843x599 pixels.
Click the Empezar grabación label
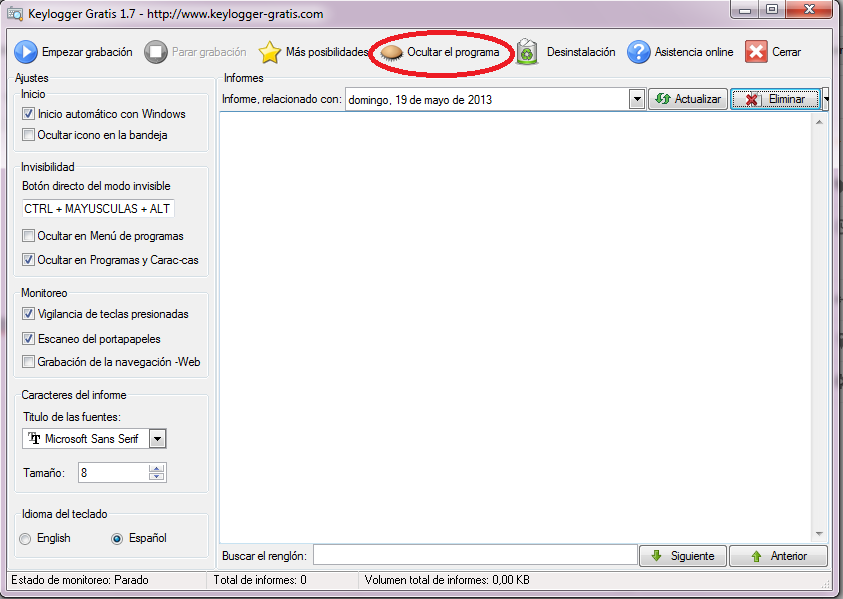(x=87, y=52)
